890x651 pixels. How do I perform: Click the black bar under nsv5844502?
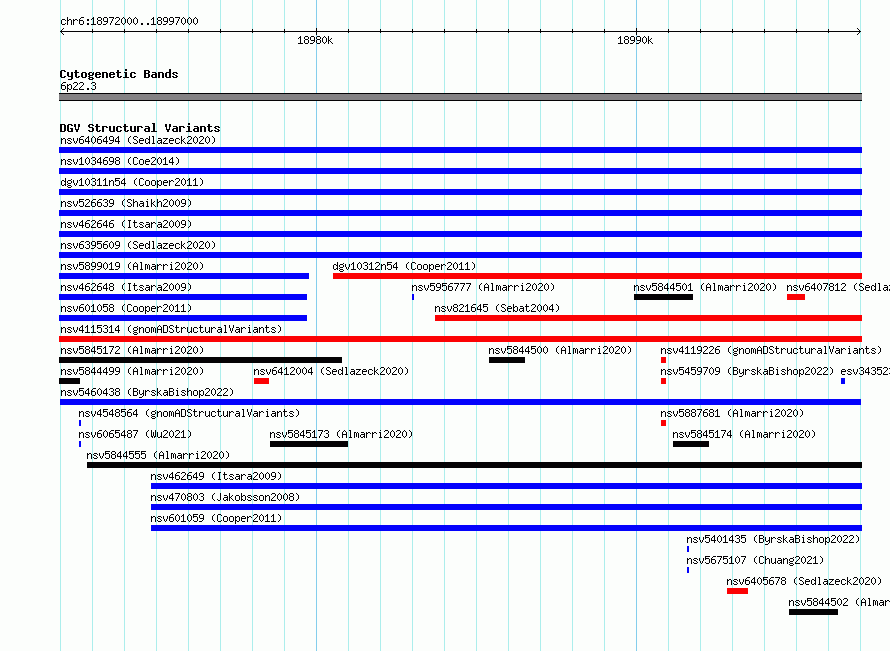pyautogui.click(x=813, y=612)
